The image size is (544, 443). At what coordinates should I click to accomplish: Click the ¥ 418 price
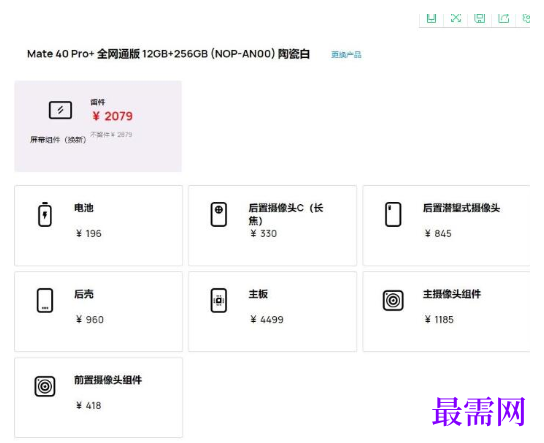tap(88, 406)
